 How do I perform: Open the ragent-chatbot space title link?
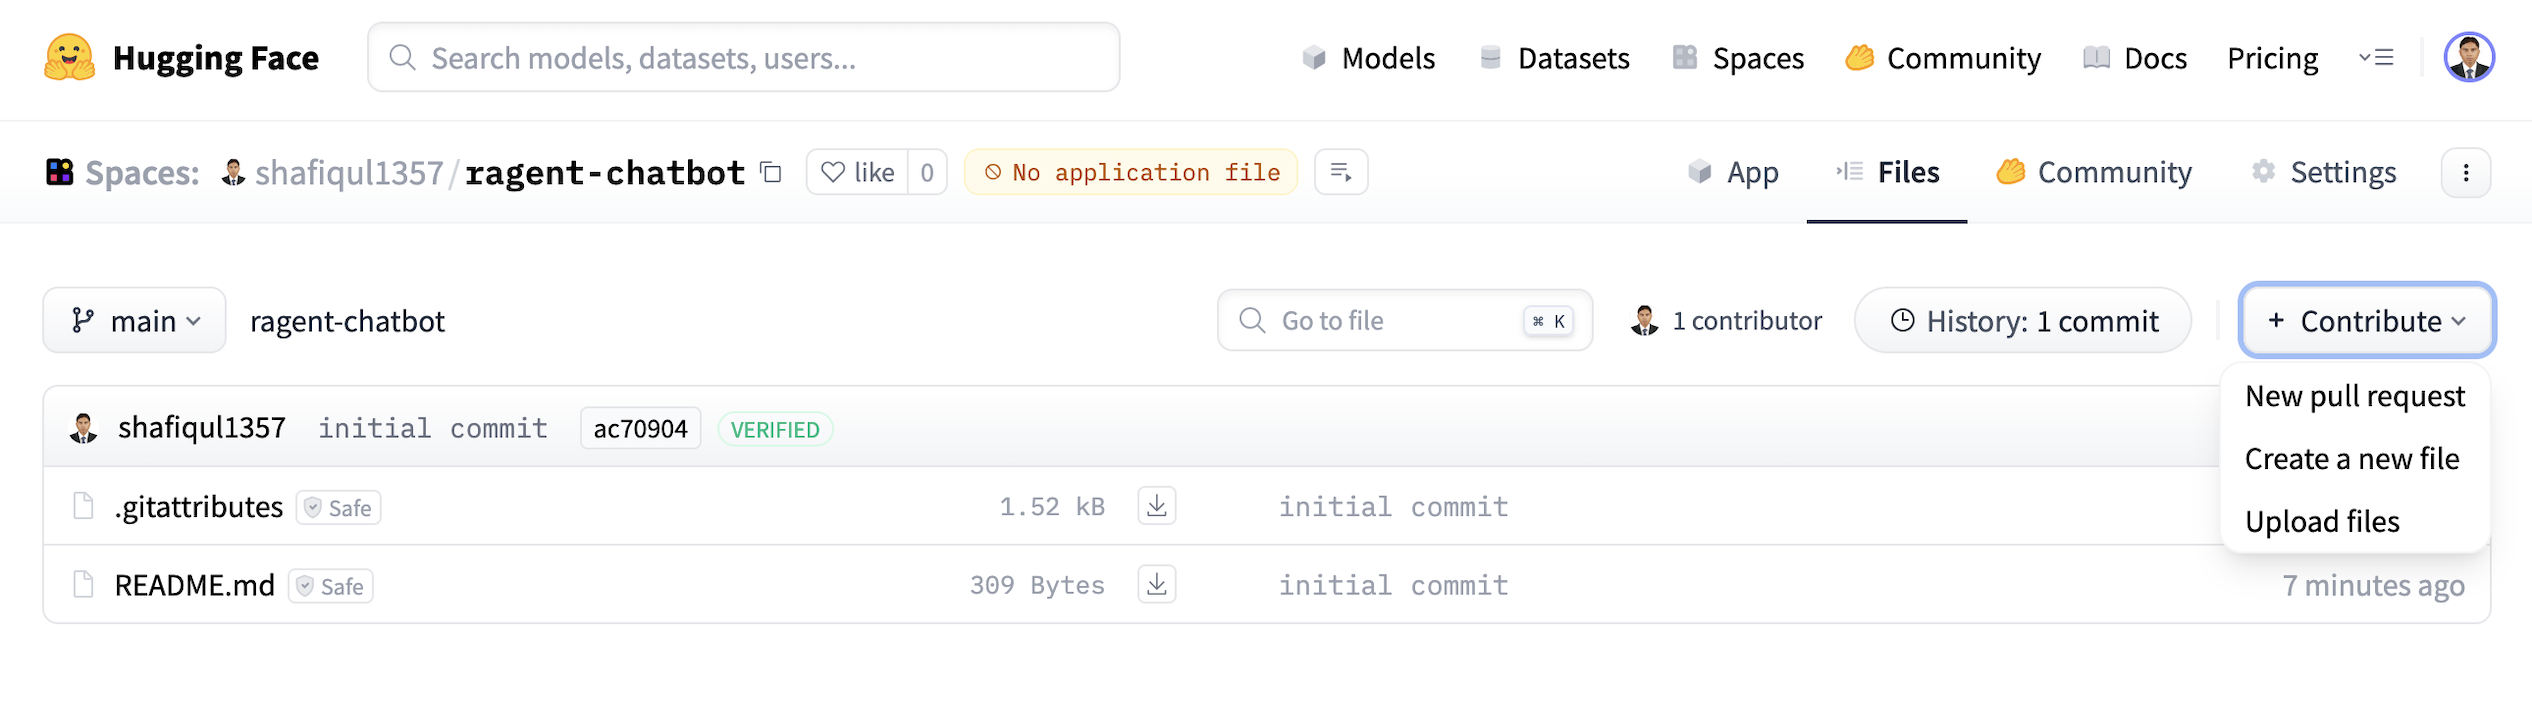[x=605, y=172]
